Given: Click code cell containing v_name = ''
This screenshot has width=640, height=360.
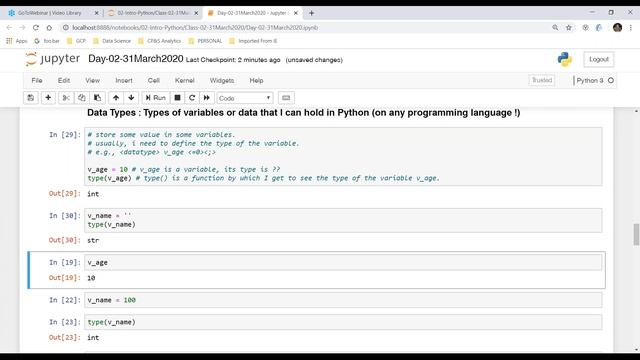Looking at the screenshot, I should click(x=343, y=220).
